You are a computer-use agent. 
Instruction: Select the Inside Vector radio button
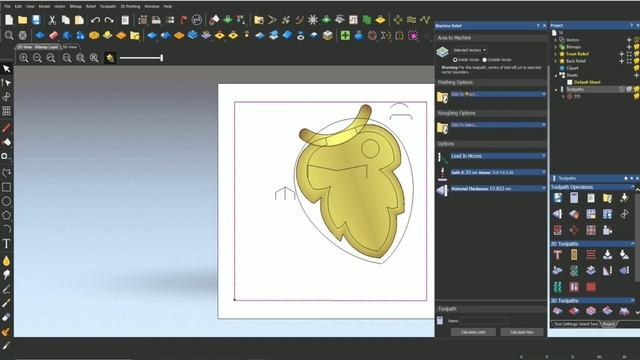click(x=455, y=60)
